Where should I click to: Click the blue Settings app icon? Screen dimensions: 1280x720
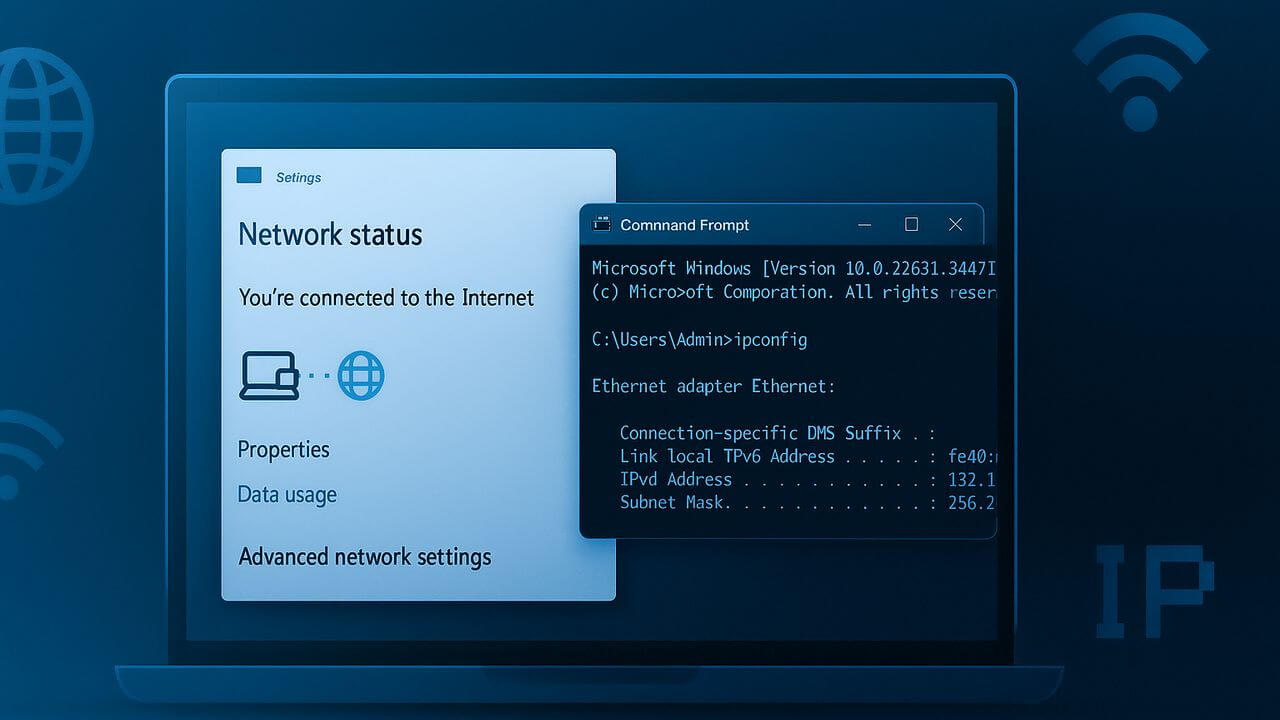click(x=249, y=176)
